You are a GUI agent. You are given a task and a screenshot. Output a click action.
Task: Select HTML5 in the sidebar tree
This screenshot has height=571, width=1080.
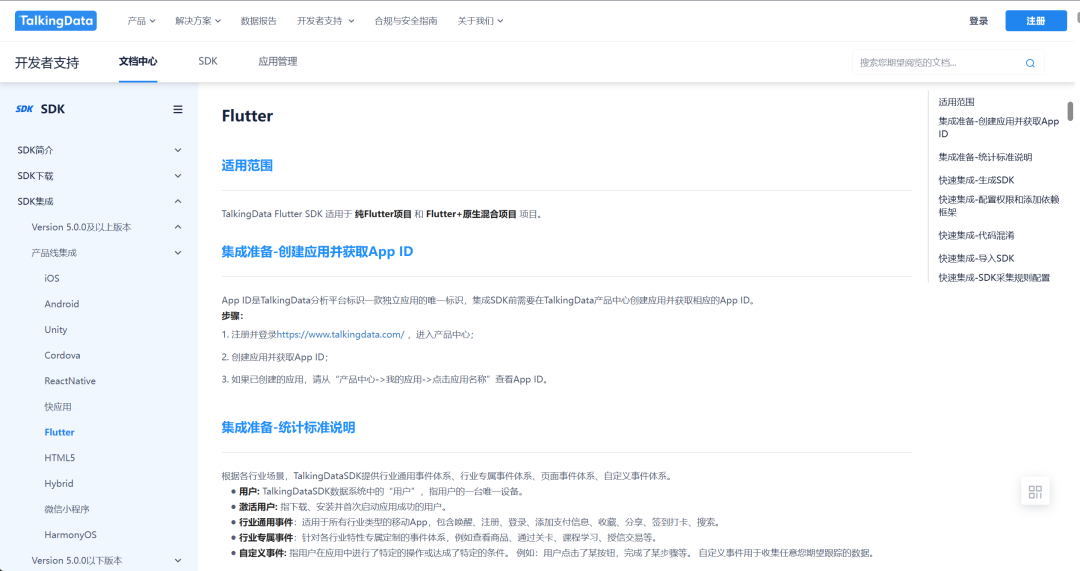[59, 457]
